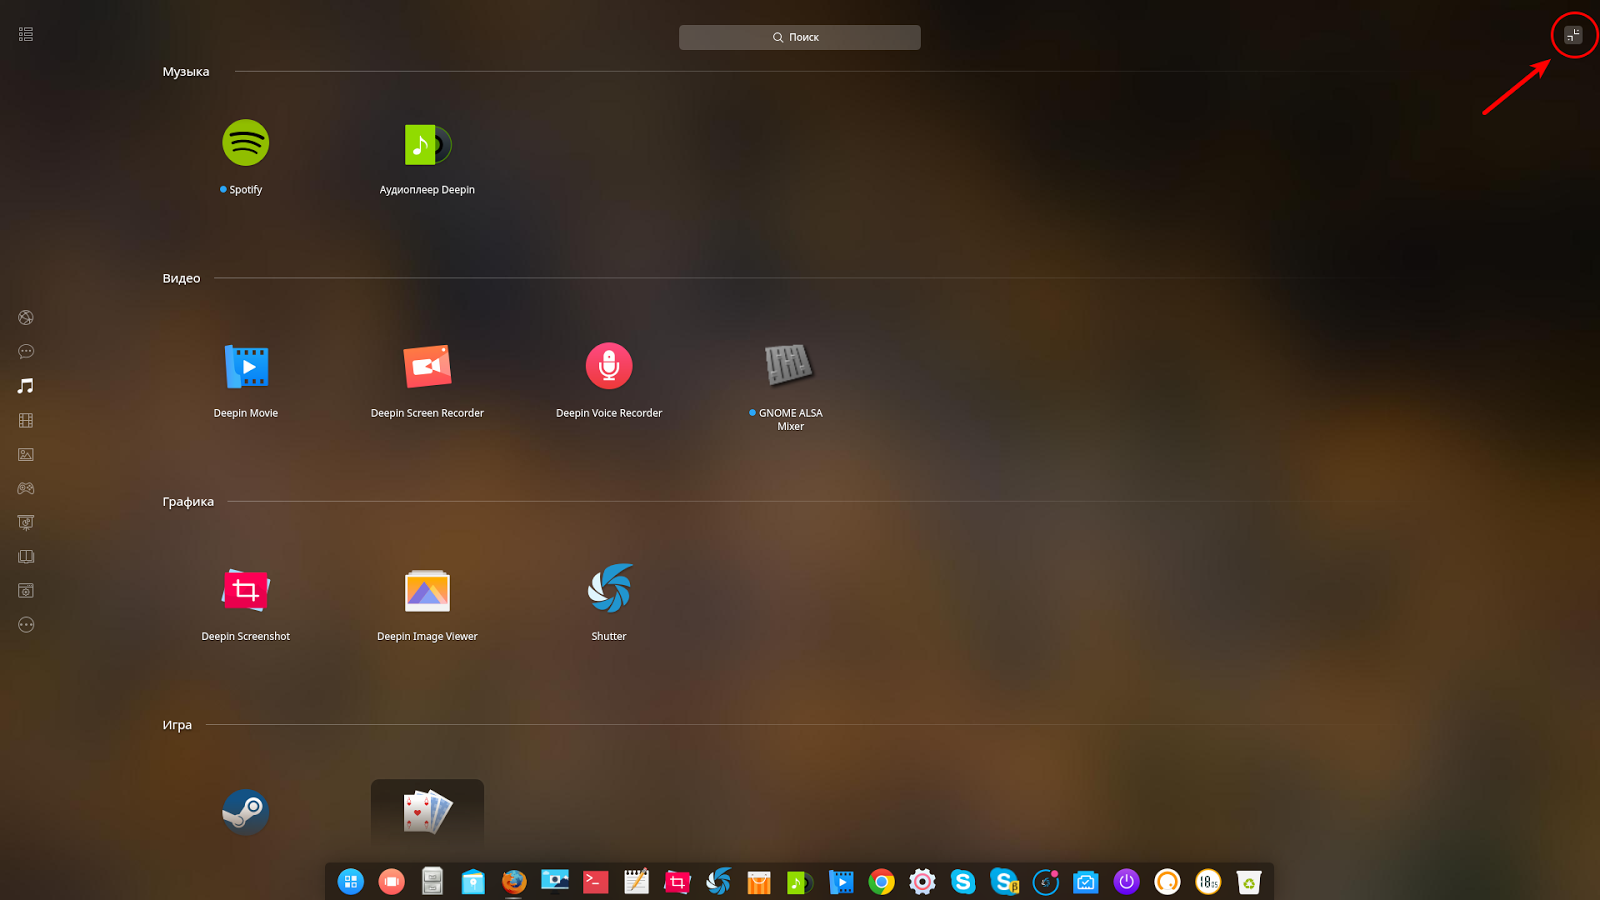This screenshot has width=1600, height=900.
Task: Click the search field at the top
Action: 799,36
